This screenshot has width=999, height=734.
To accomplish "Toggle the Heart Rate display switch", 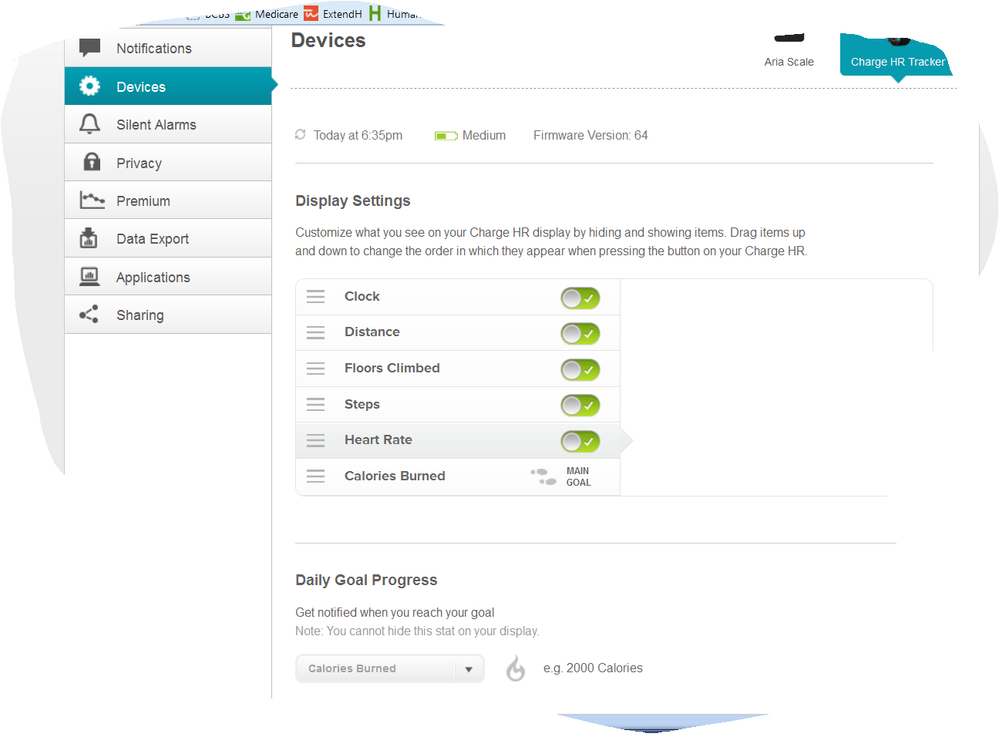I will (x=580, y=442).
